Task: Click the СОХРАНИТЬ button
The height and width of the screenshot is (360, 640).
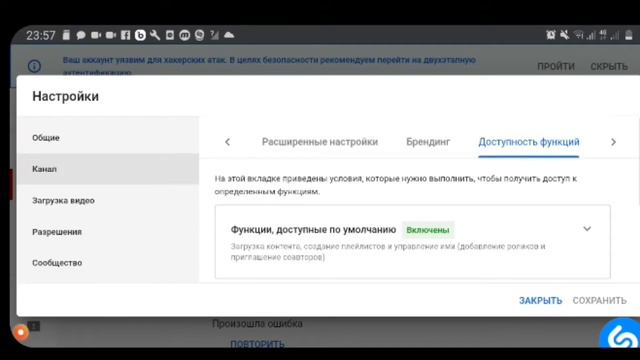Action: (x=600, y=300)
